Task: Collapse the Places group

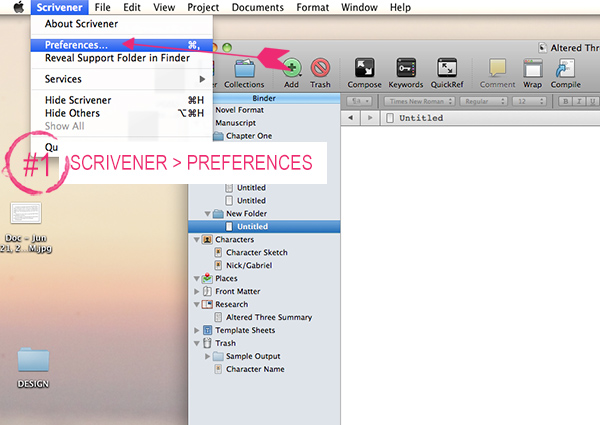Action: pyautogui.click(x=196, y=278)
